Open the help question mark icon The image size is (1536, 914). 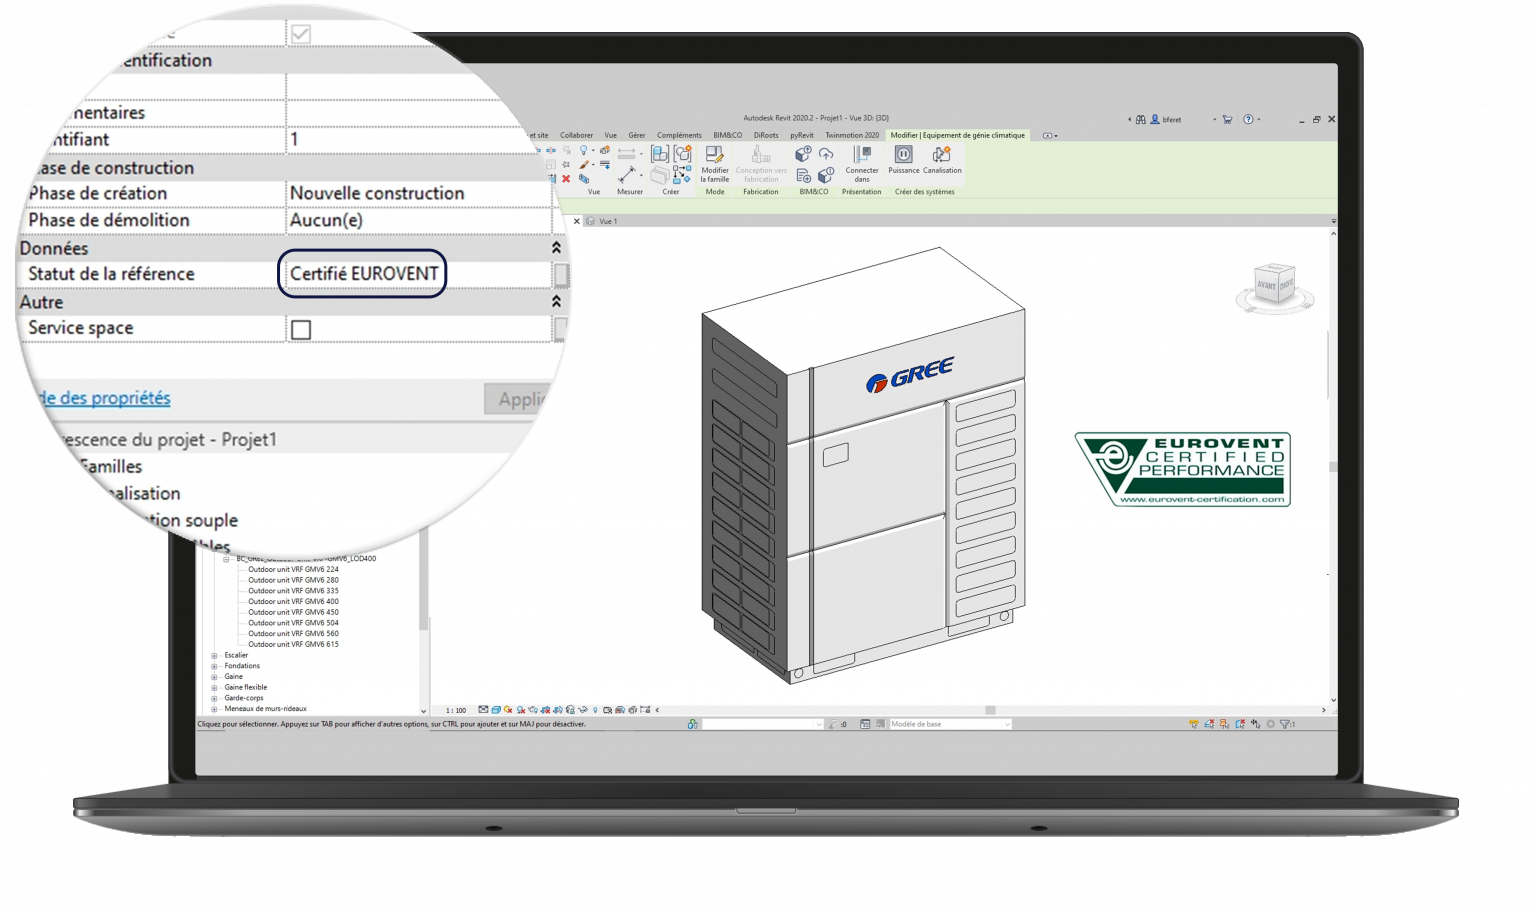pyautogui.click(x=1248, y=119)
